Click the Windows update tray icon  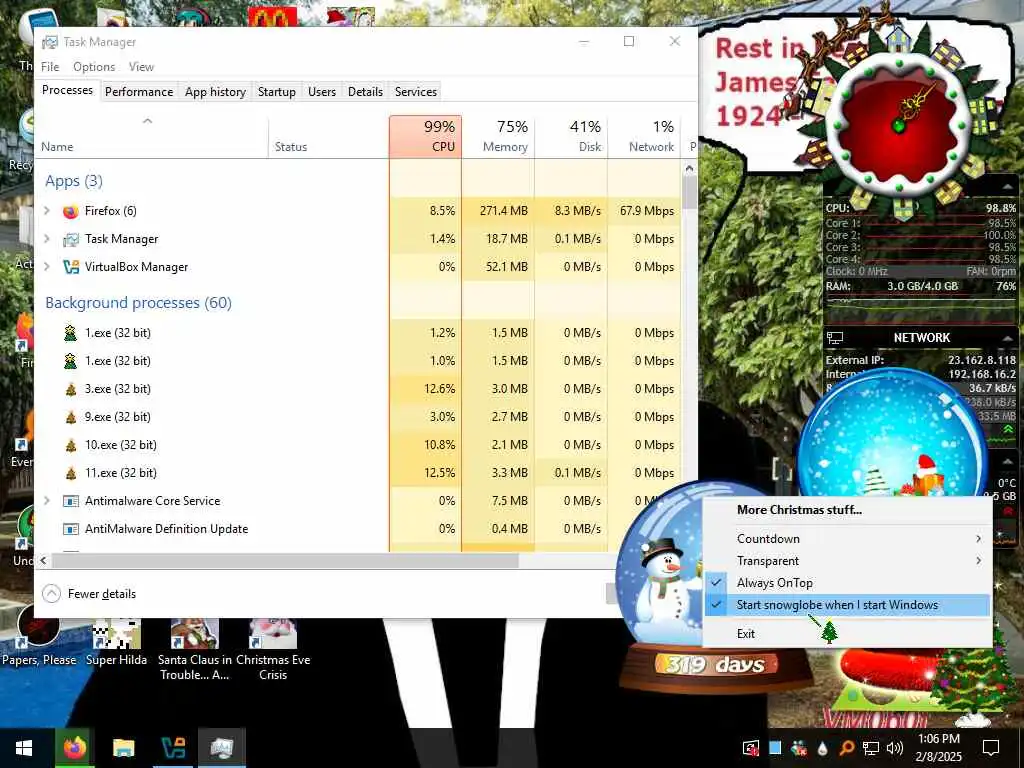(751, 748)
